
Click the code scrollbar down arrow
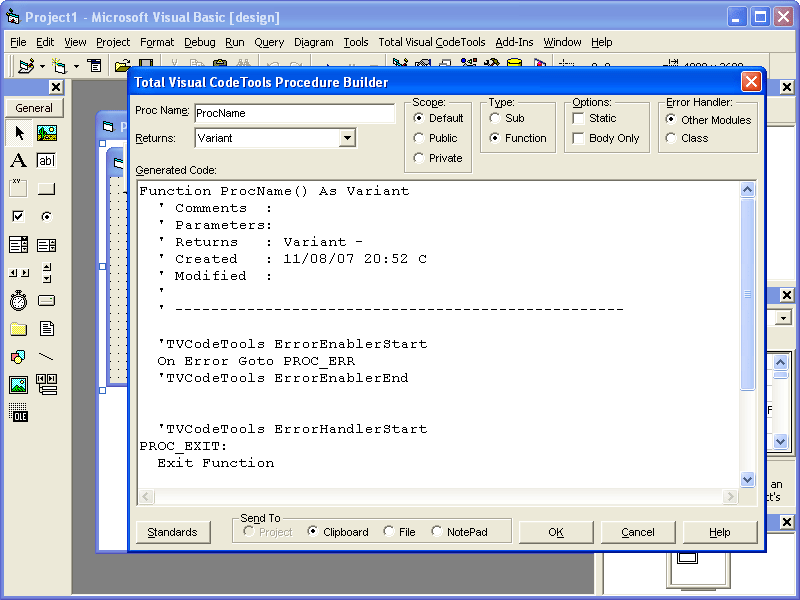pos(747,479)
